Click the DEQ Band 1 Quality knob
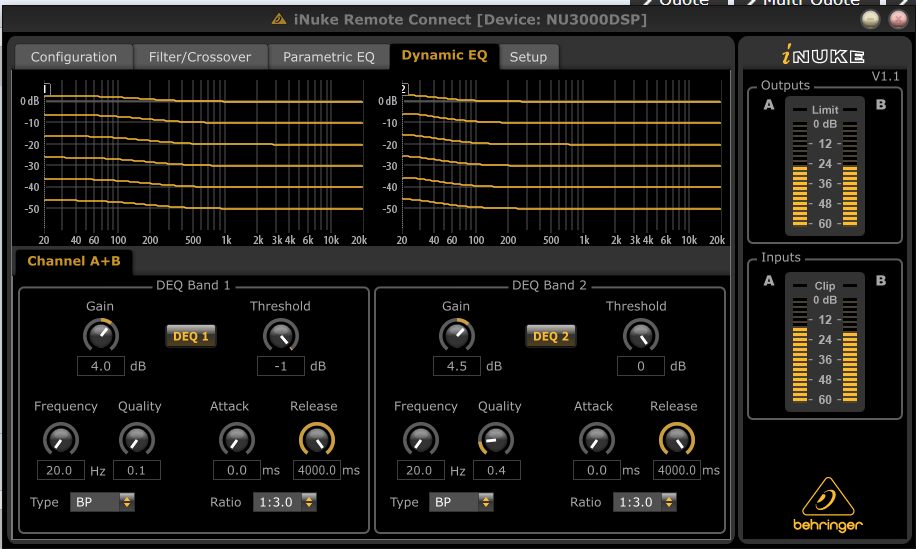 click(137, 439)
